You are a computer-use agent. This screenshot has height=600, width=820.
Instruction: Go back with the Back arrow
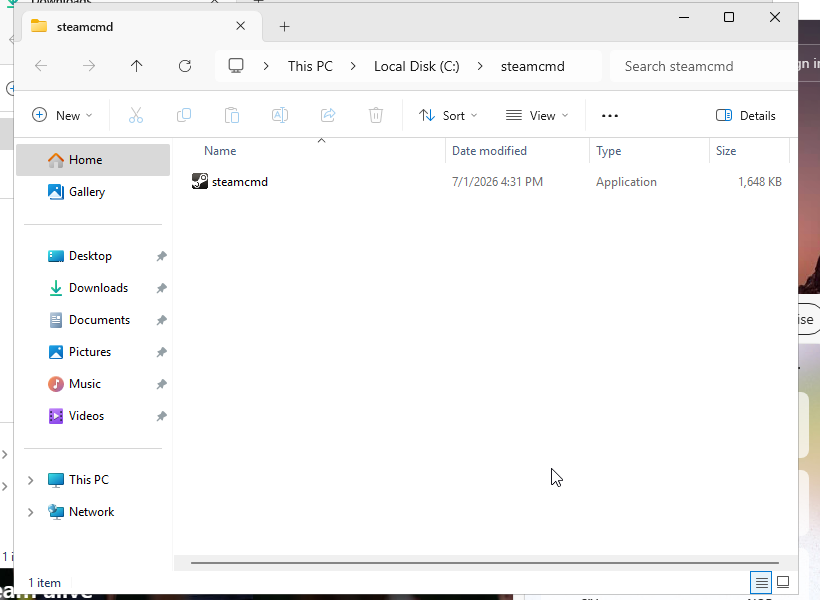coord(41,66)
